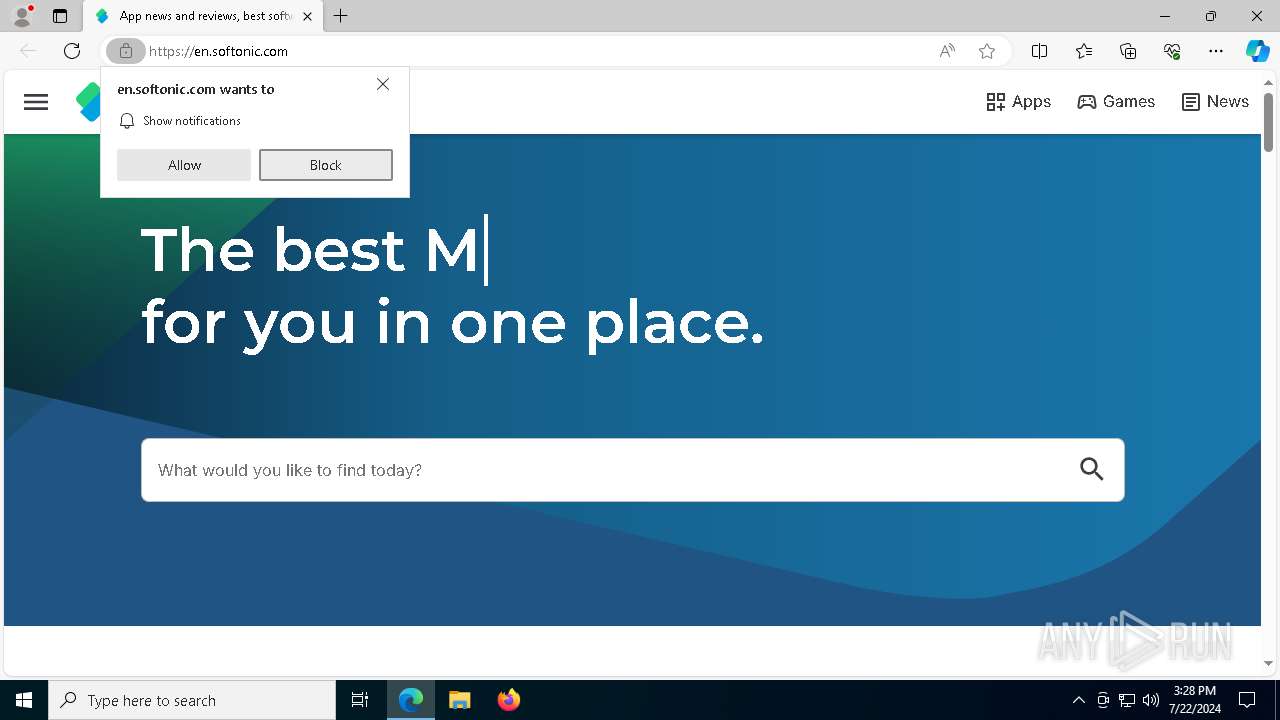Open Collections panel
The width and height of the screenshot is (1280, 720).
pyautogui.click(x=1128, y=51)
